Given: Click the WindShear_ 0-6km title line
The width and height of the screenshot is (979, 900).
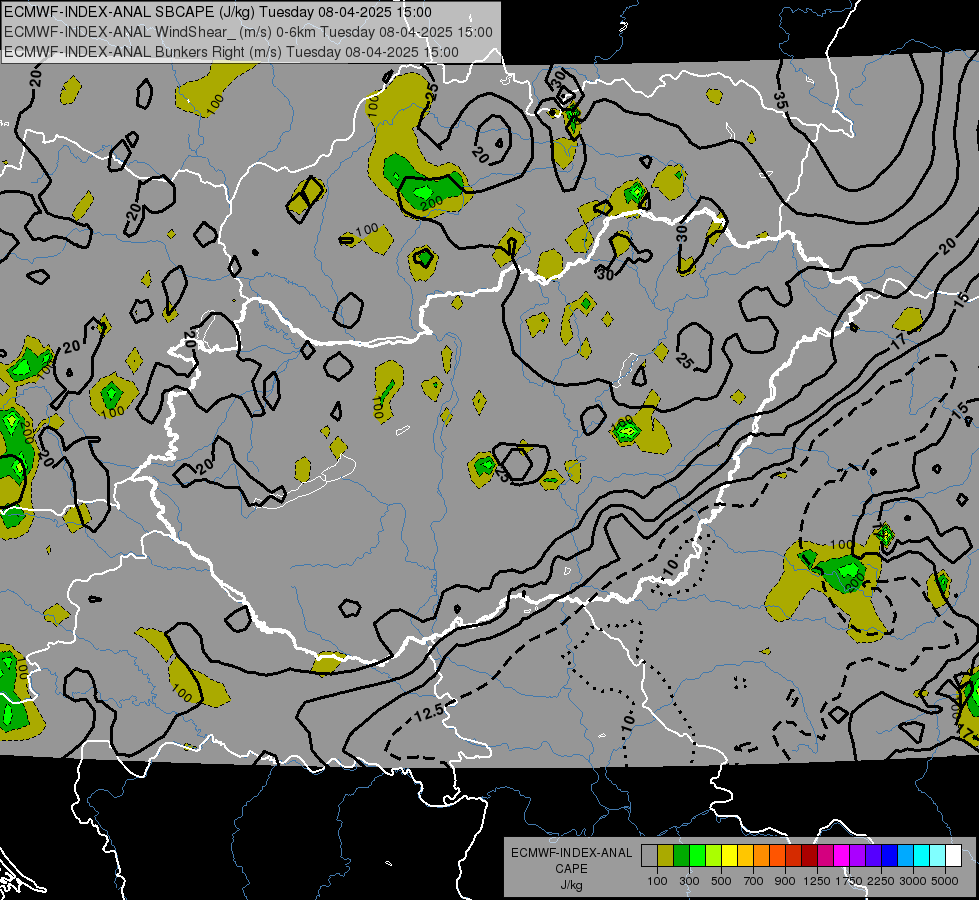Looking at the screenshot, I should [x=248, y=32].
